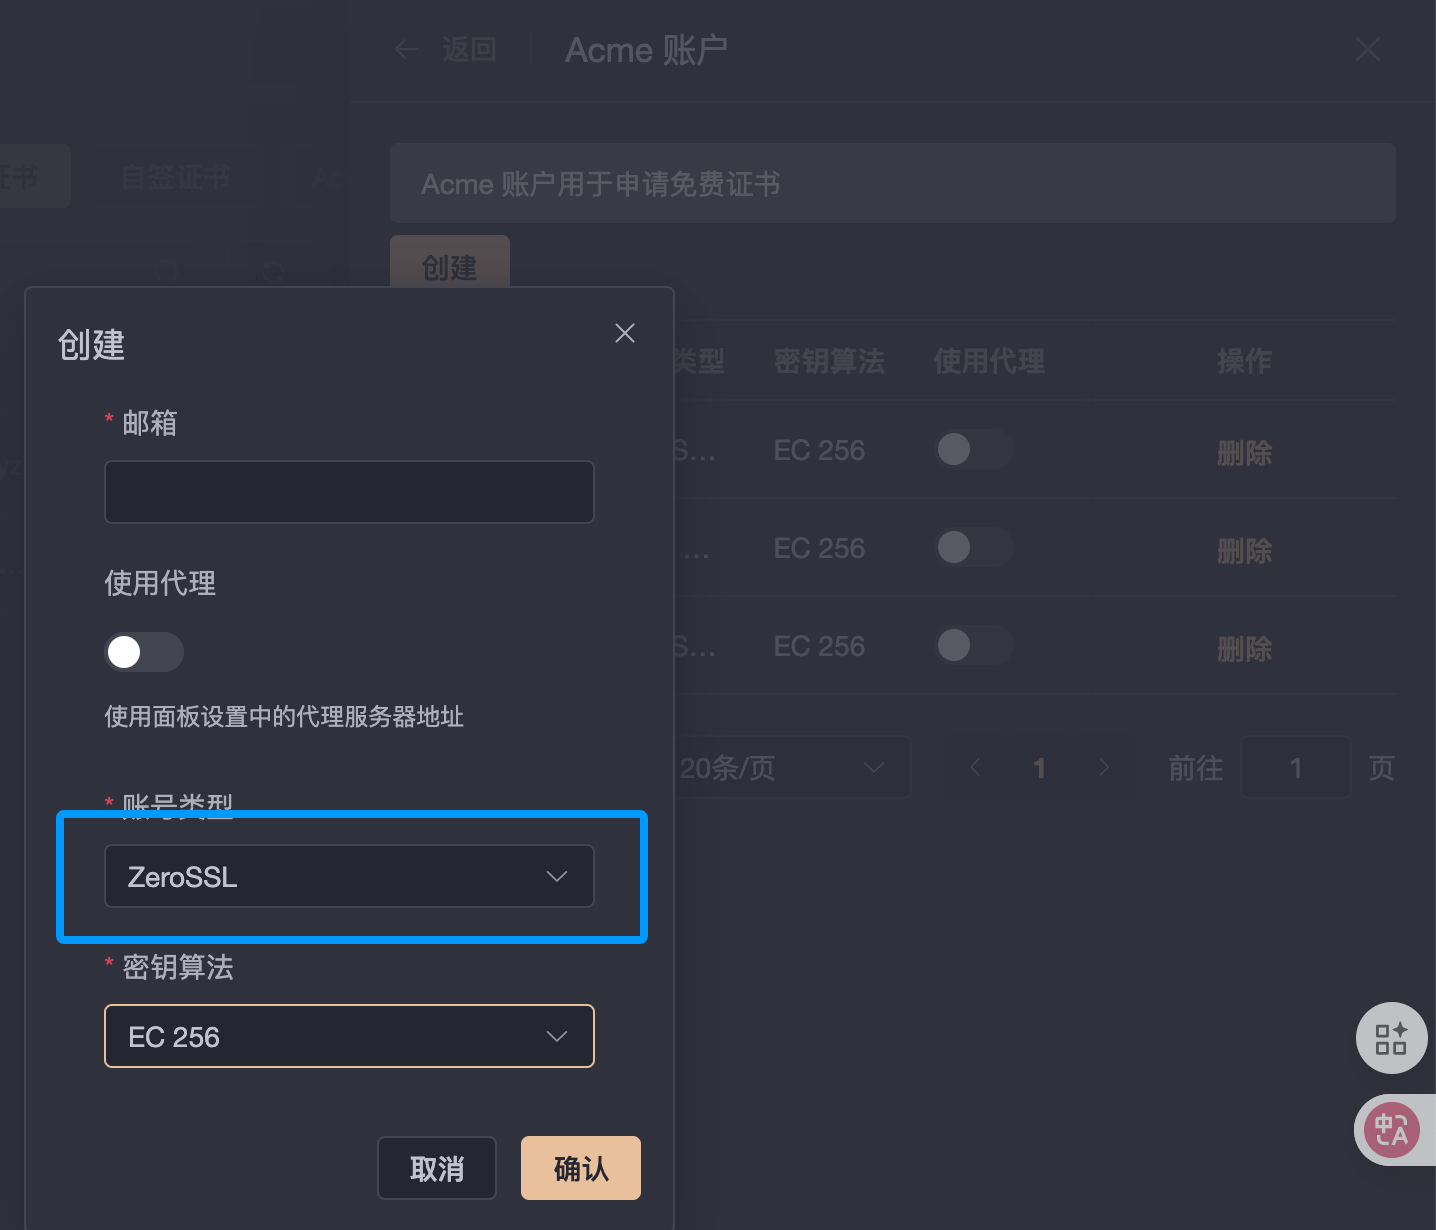This screenshot has width=1436, height=1230.
Task: Close the Acme 账户 drawer panel
Action: pyautogui.click(x=1367, y=49)
